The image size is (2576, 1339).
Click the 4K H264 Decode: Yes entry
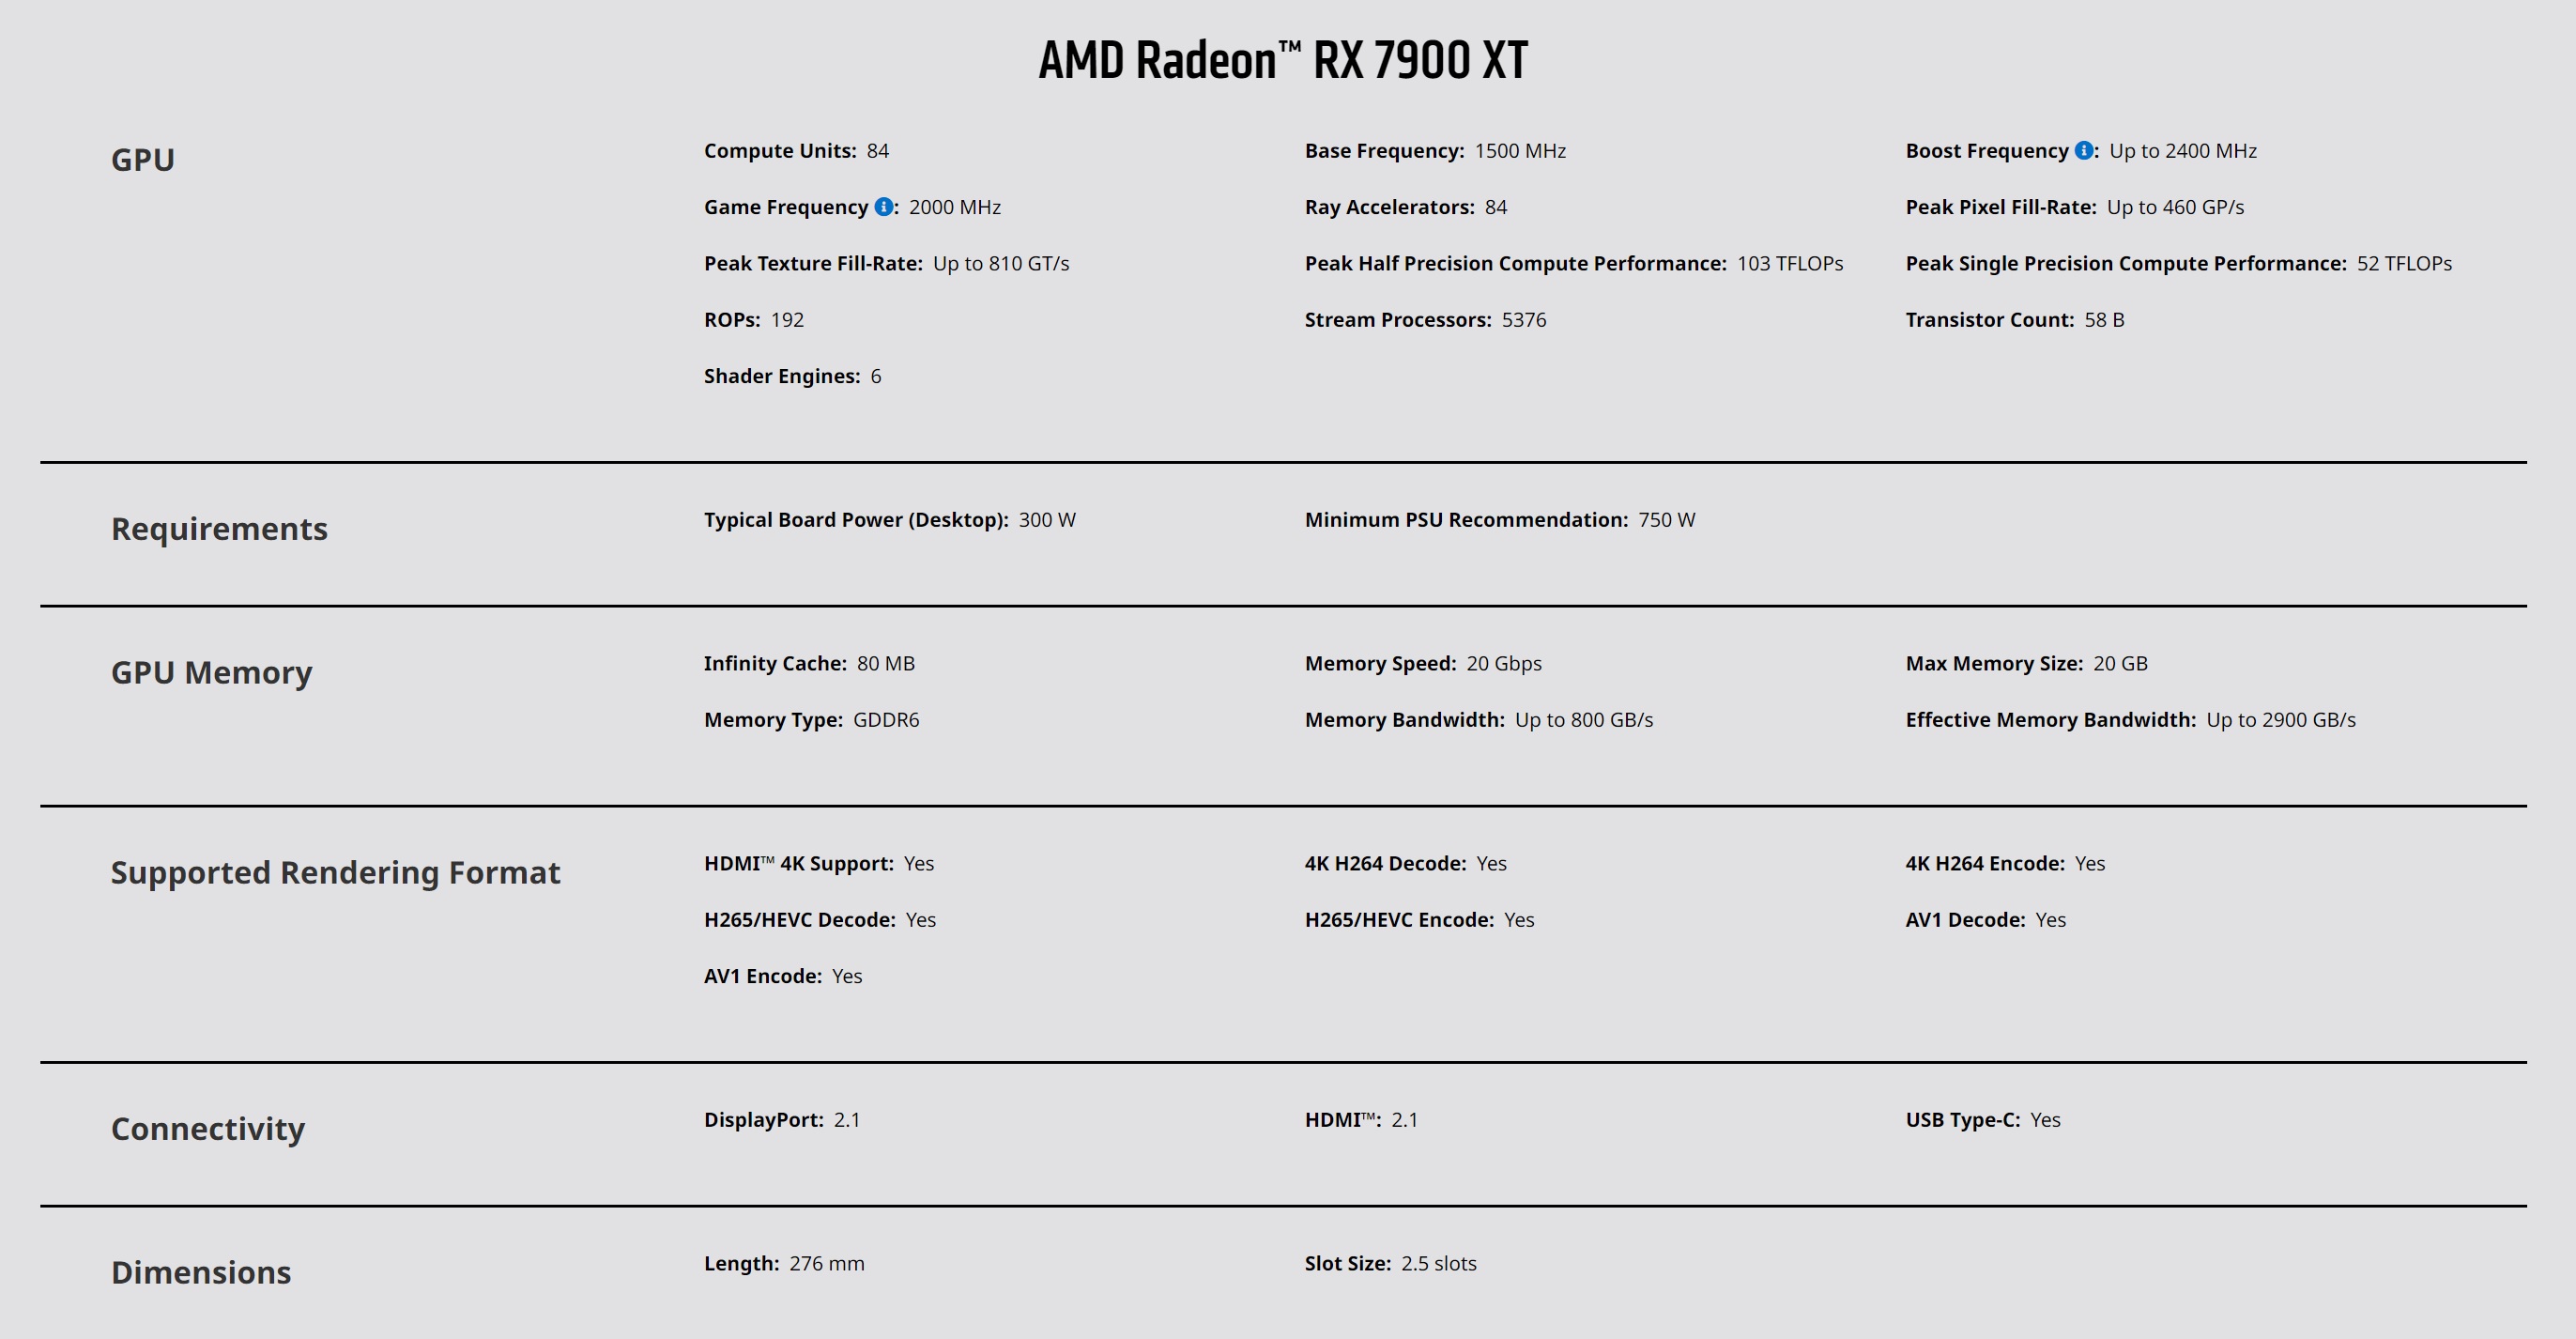1405,864
